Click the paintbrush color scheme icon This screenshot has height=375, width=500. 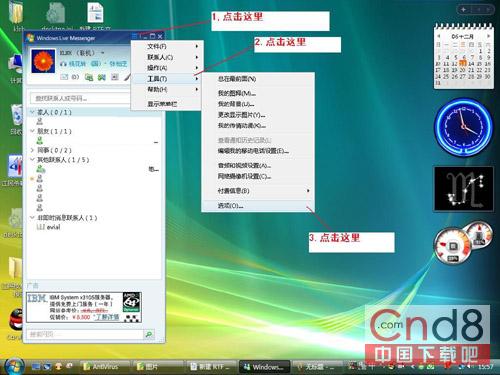click(127, 77)
